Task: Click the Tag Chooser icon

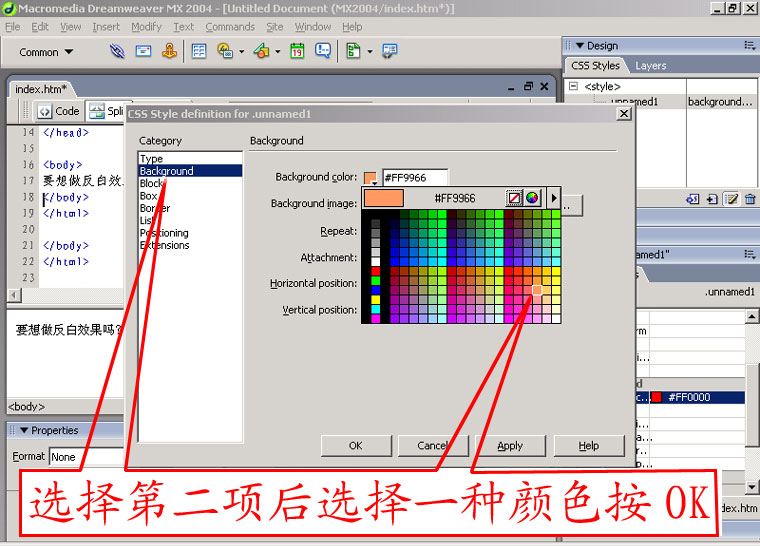Action: click(389, 51)
